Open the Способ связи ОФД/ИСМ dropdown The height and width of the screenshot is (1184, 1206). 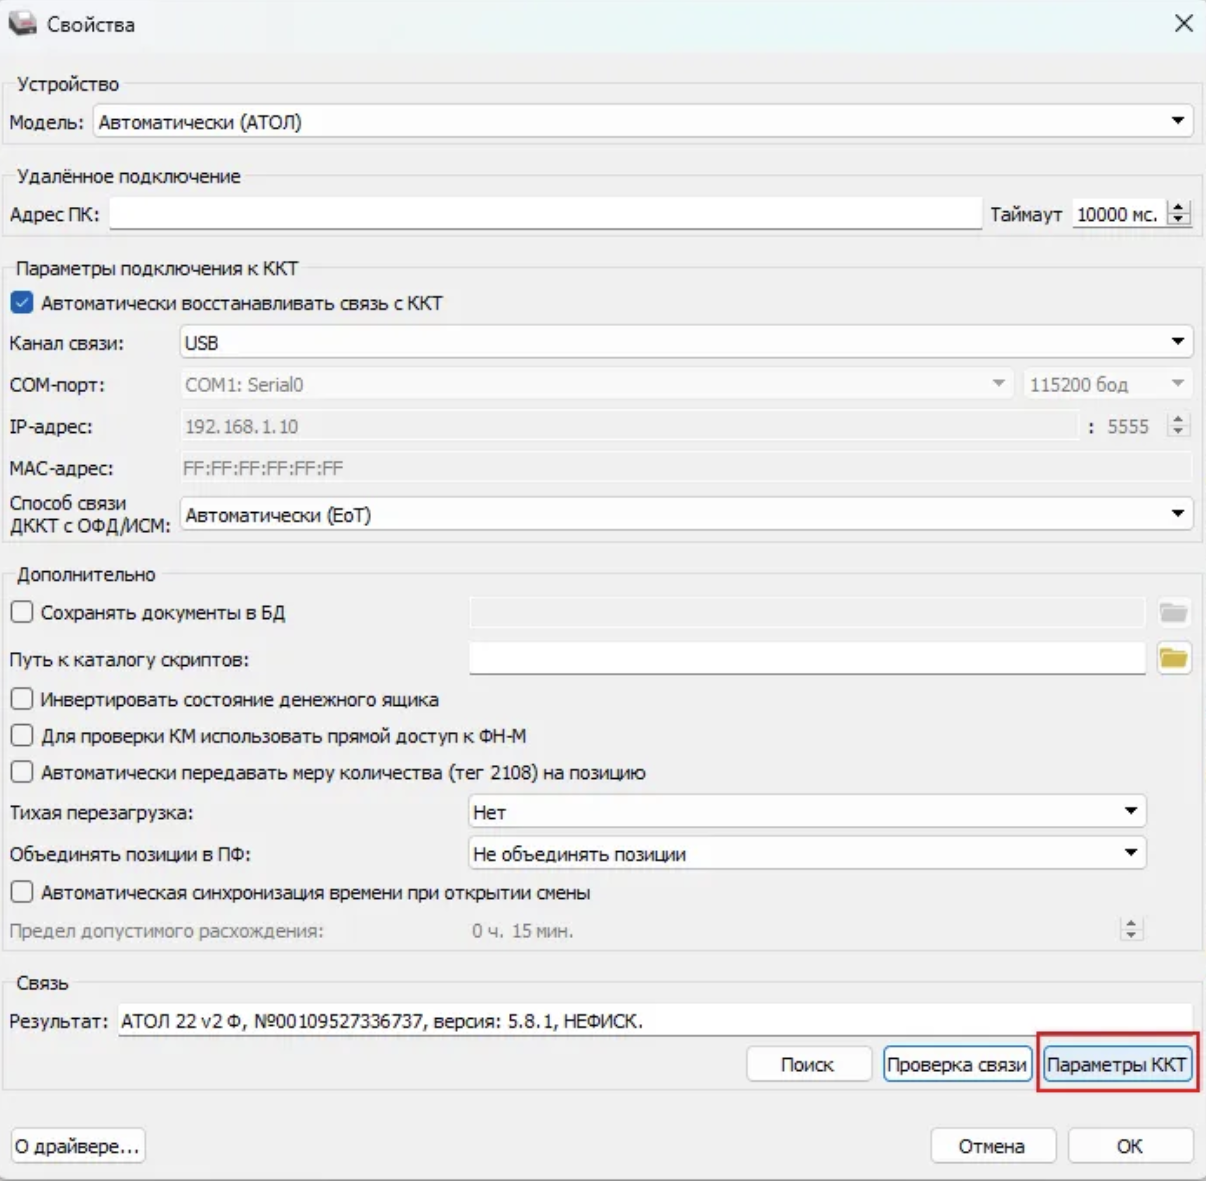point(1177,515)
